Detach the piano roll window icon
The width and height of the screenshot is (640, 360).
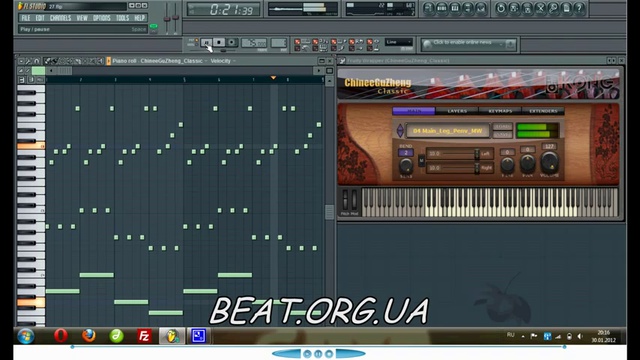point(322,61)
